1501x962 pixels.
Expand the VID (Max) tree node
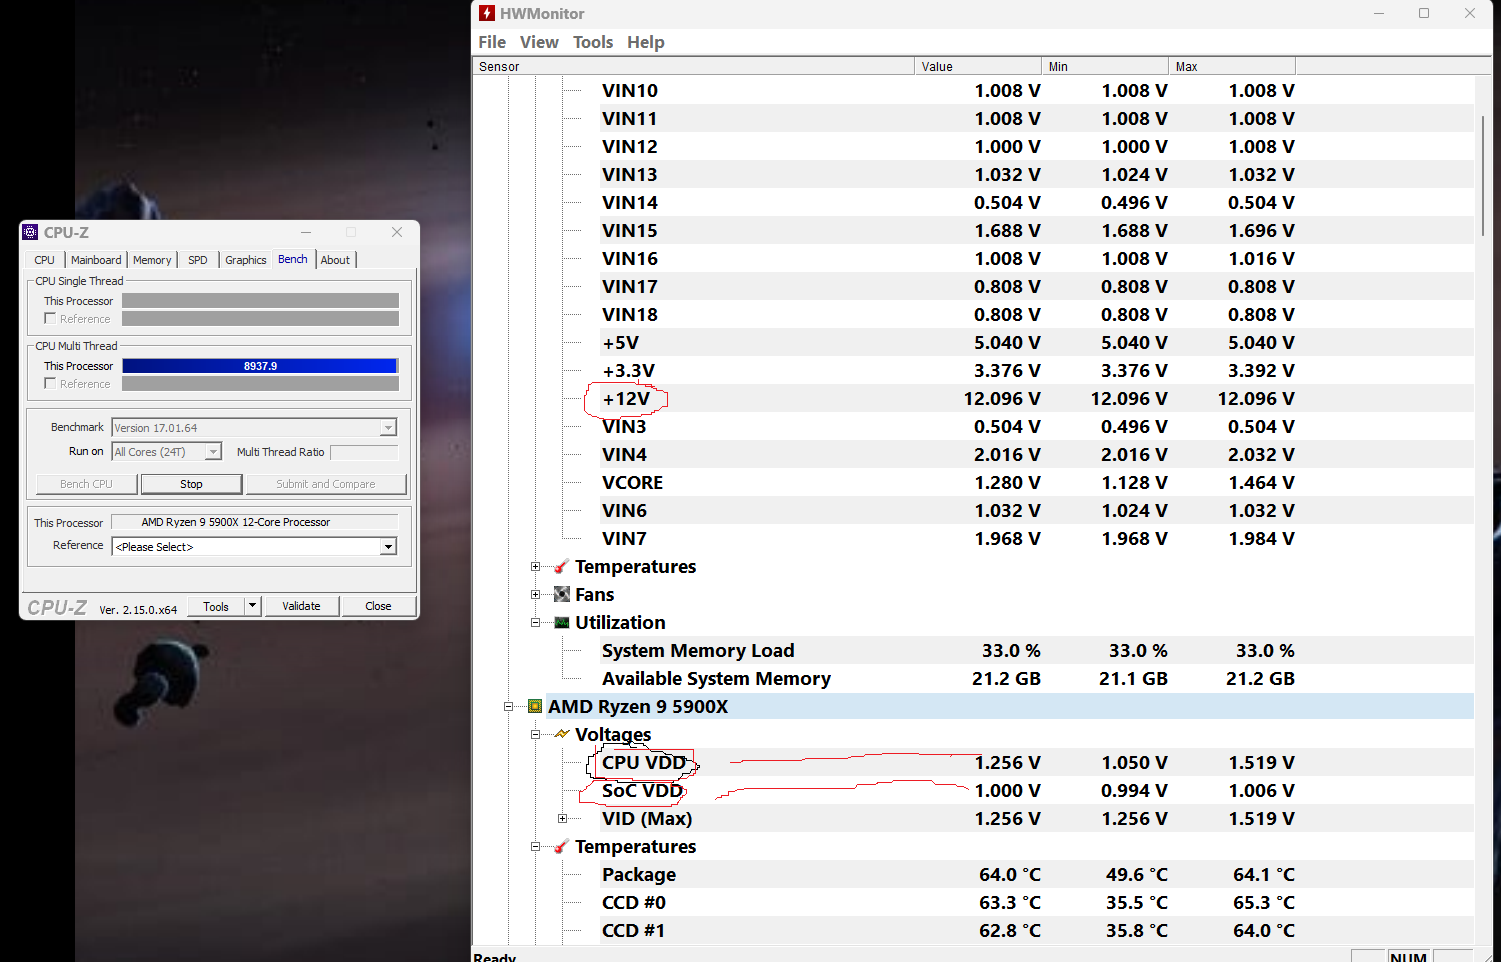click(562, 819)
